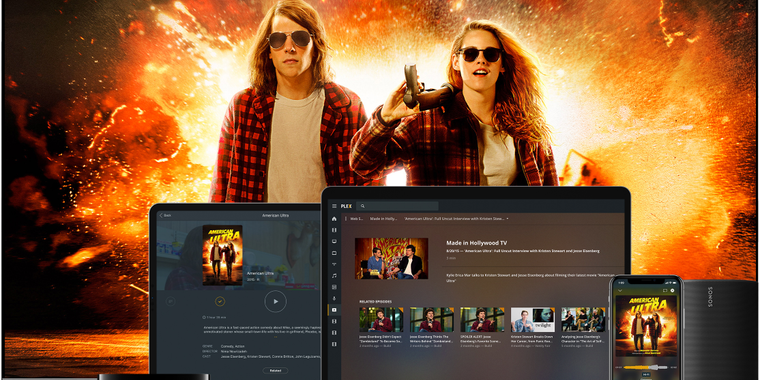Go to Home in Plex sidebar
This screenshot has height=380, width=760.
[334, 219]
